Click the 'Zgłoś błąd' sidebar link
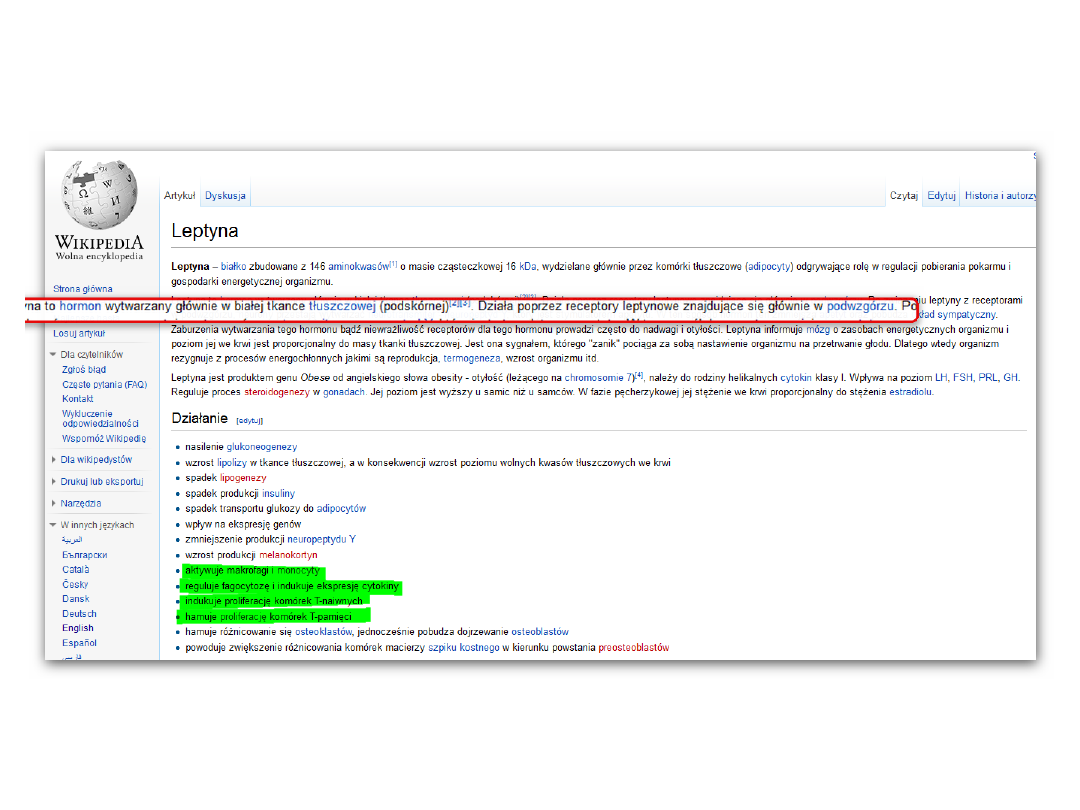This screenshot has height=810, width=1080. tap(84, 369)
